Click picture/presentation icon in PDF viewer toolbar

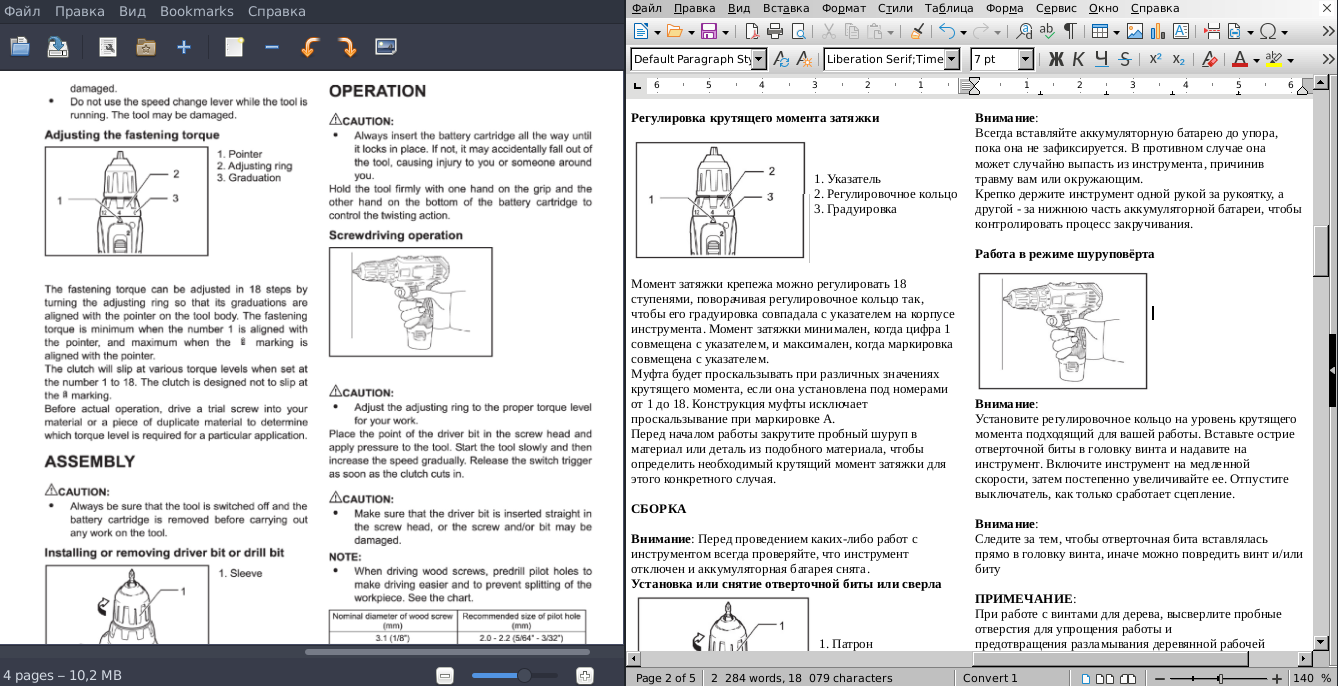click(x=386, y=46)
